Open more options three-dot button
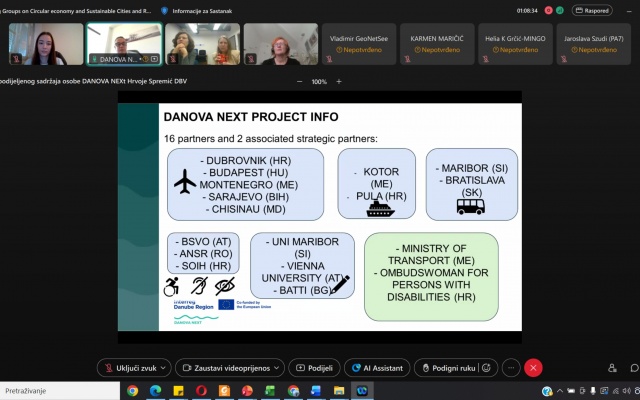640x400 pixels. pos(511,368)
